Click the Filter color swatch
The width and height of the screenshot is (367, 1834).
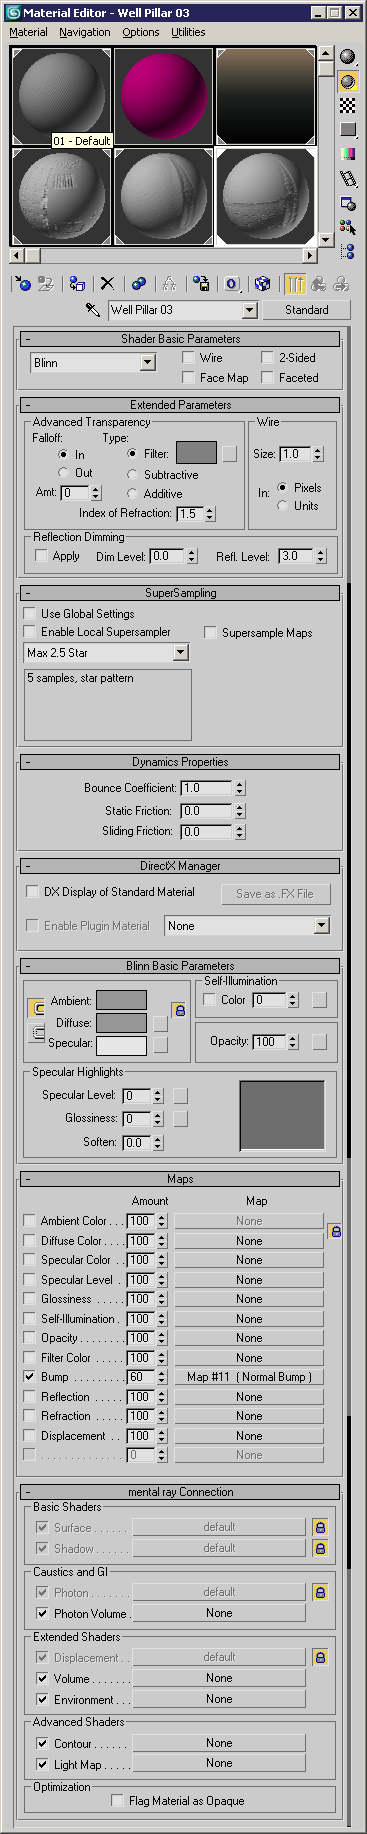point(196,453)
